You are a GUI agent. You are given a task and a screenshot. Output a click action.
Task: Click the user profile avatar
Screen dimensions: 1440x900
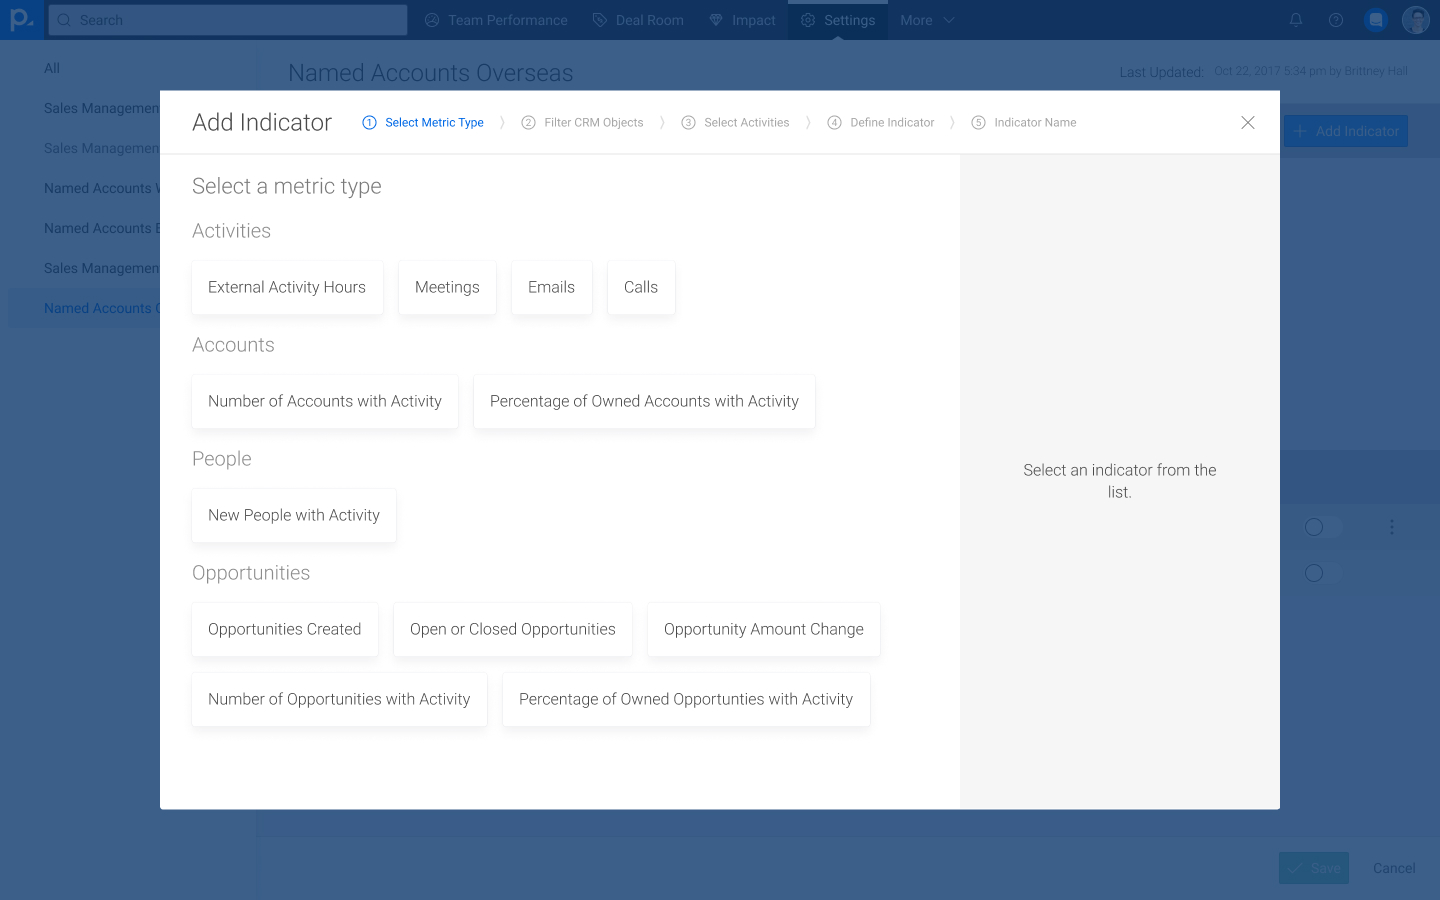coord(1415,20)
